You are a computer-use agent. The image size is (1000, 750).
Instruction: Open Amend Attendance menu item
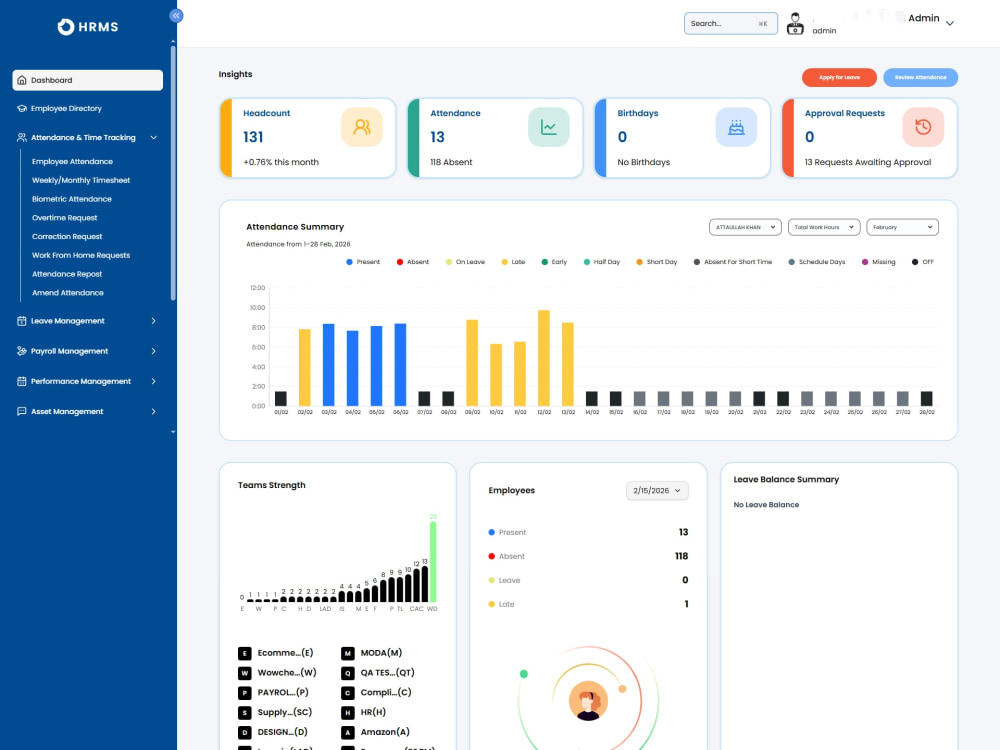[68, 293]
